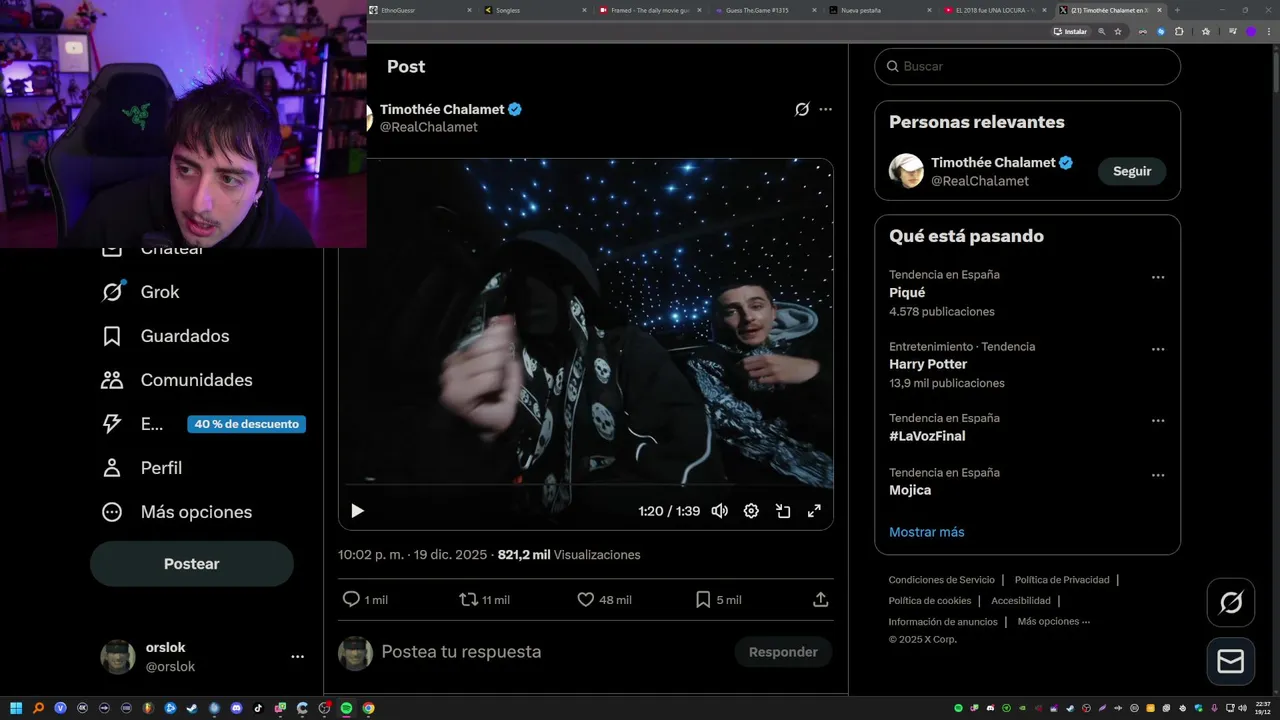Open Grok from the left sidebar
Screen dimensions: 1280x720
pyautogui.click(x=140, y=292)
